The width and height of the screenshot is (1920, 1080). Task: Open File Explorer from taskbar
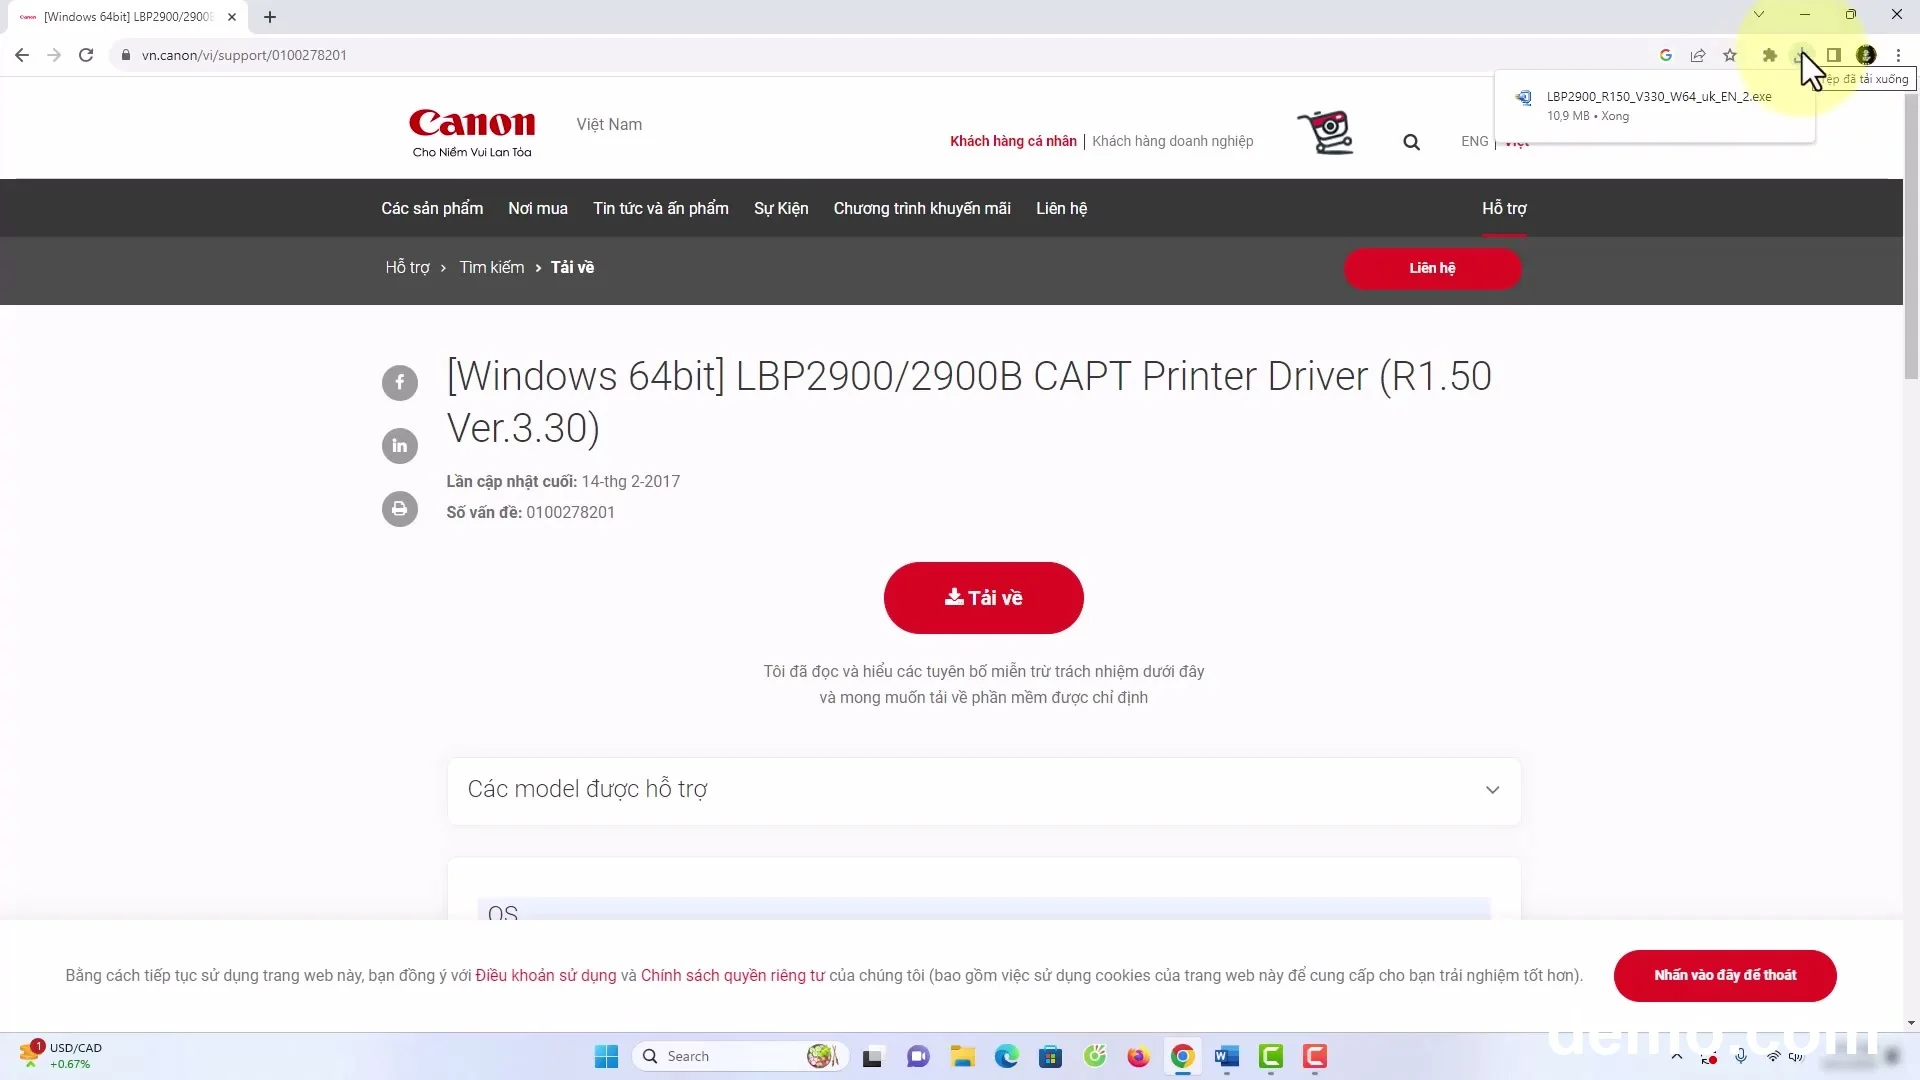point(962,1056)
